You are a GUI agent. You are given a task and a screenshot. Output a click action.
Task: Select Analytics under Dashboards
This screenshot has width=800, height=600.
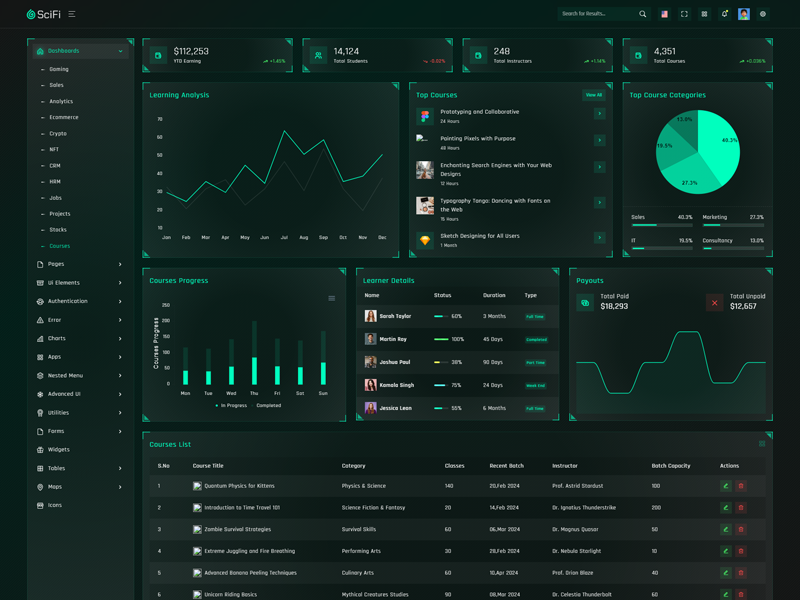pyautogui.click(x=61, y=101)
